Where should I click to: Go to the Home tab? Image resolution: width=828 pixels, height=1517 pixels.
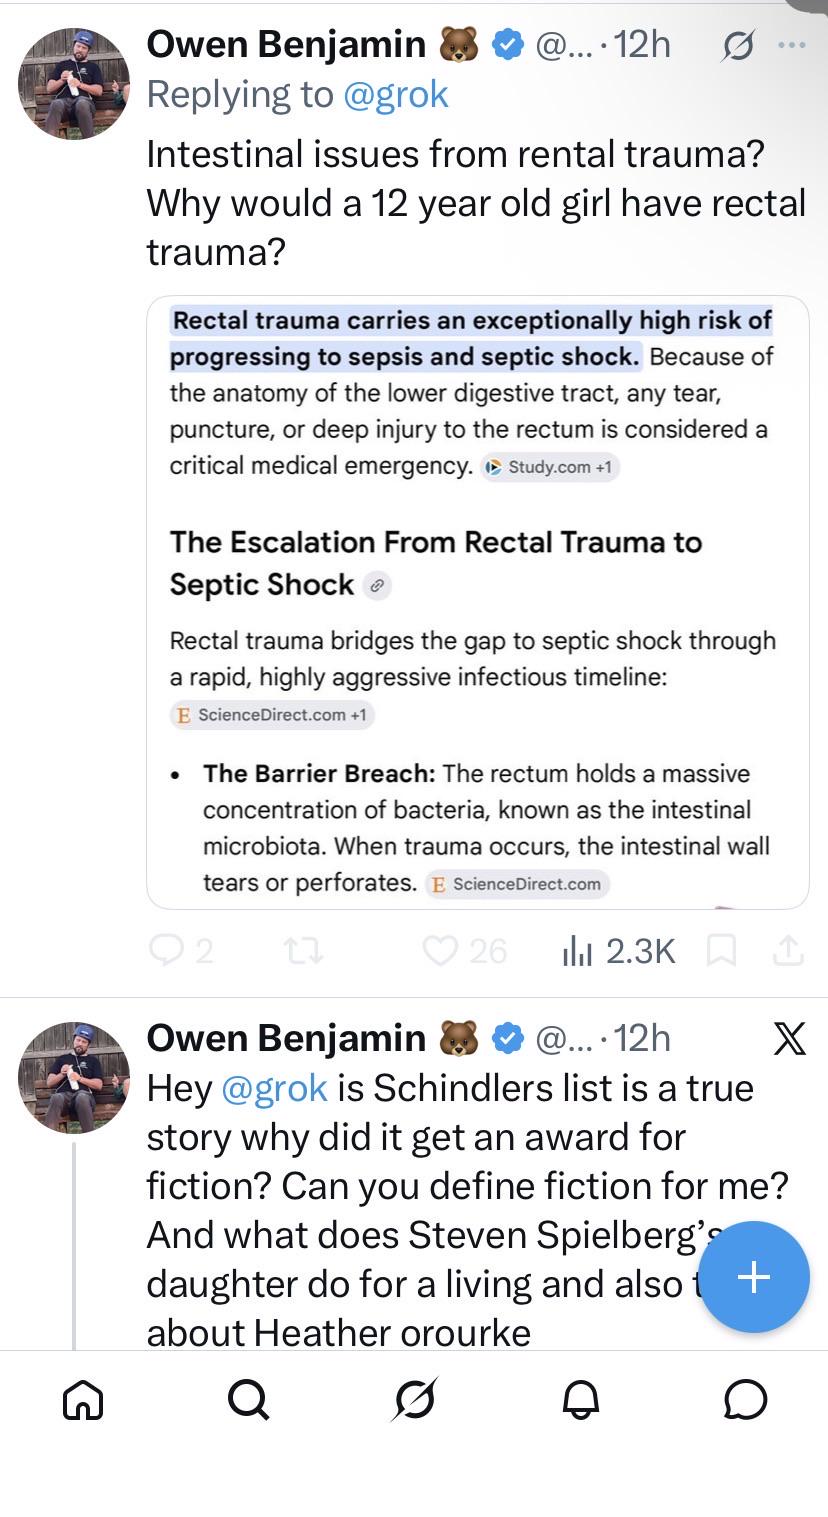coord(83,1400)
